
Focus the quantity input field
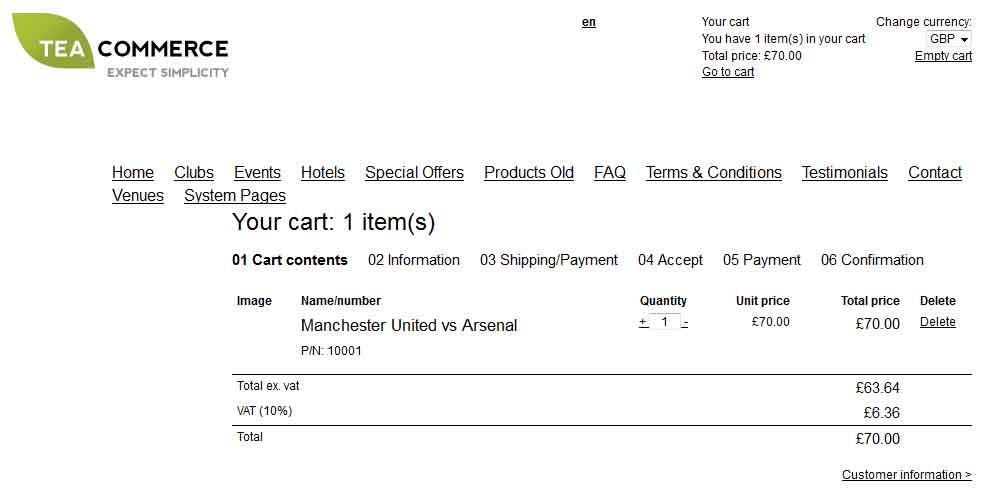pyautogui.click(x=664, y=322)
